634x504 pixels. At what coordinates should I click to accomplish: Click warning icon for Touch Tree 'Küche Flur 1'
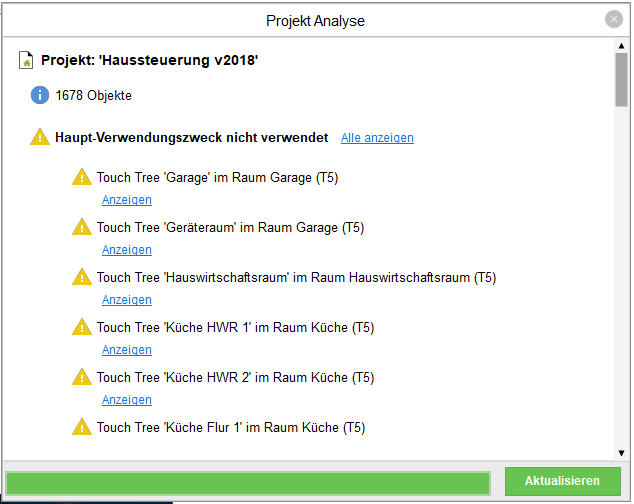pyautogui.click(x=82, y=427)
